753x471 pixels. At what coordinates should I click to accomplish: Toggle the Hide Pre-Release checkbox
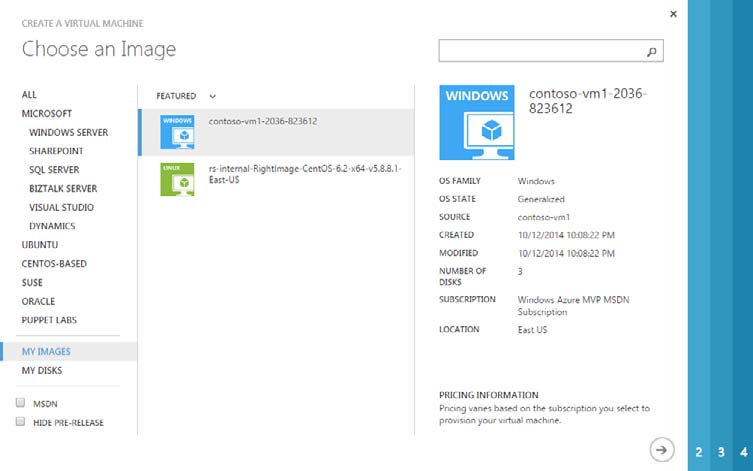tap(21, 422)
